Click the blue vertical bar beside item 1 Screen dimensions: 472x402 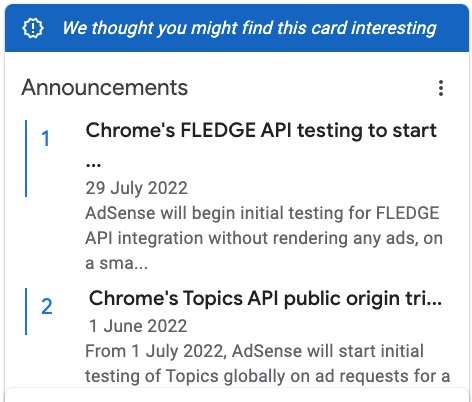26,158
